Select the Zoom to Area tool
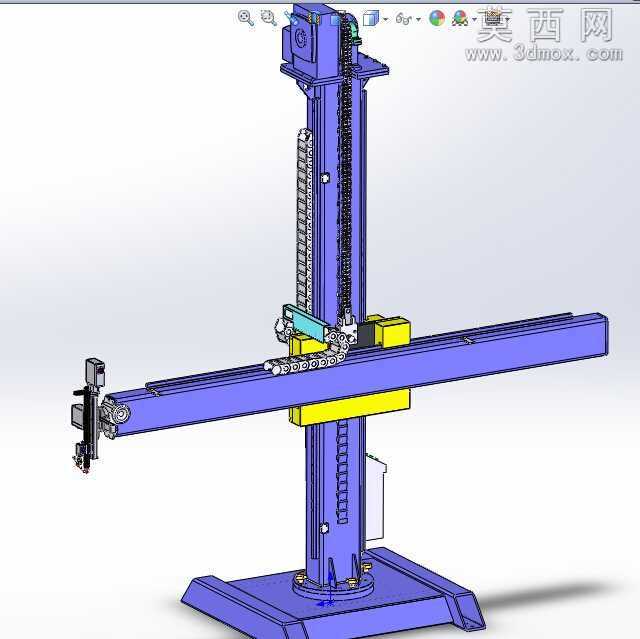640x639 pixels. pos(269,18)
